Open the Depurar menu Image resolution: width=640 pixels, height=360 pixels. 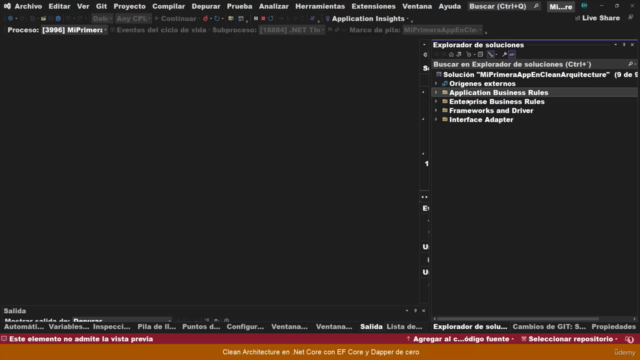tap(206, 6)
